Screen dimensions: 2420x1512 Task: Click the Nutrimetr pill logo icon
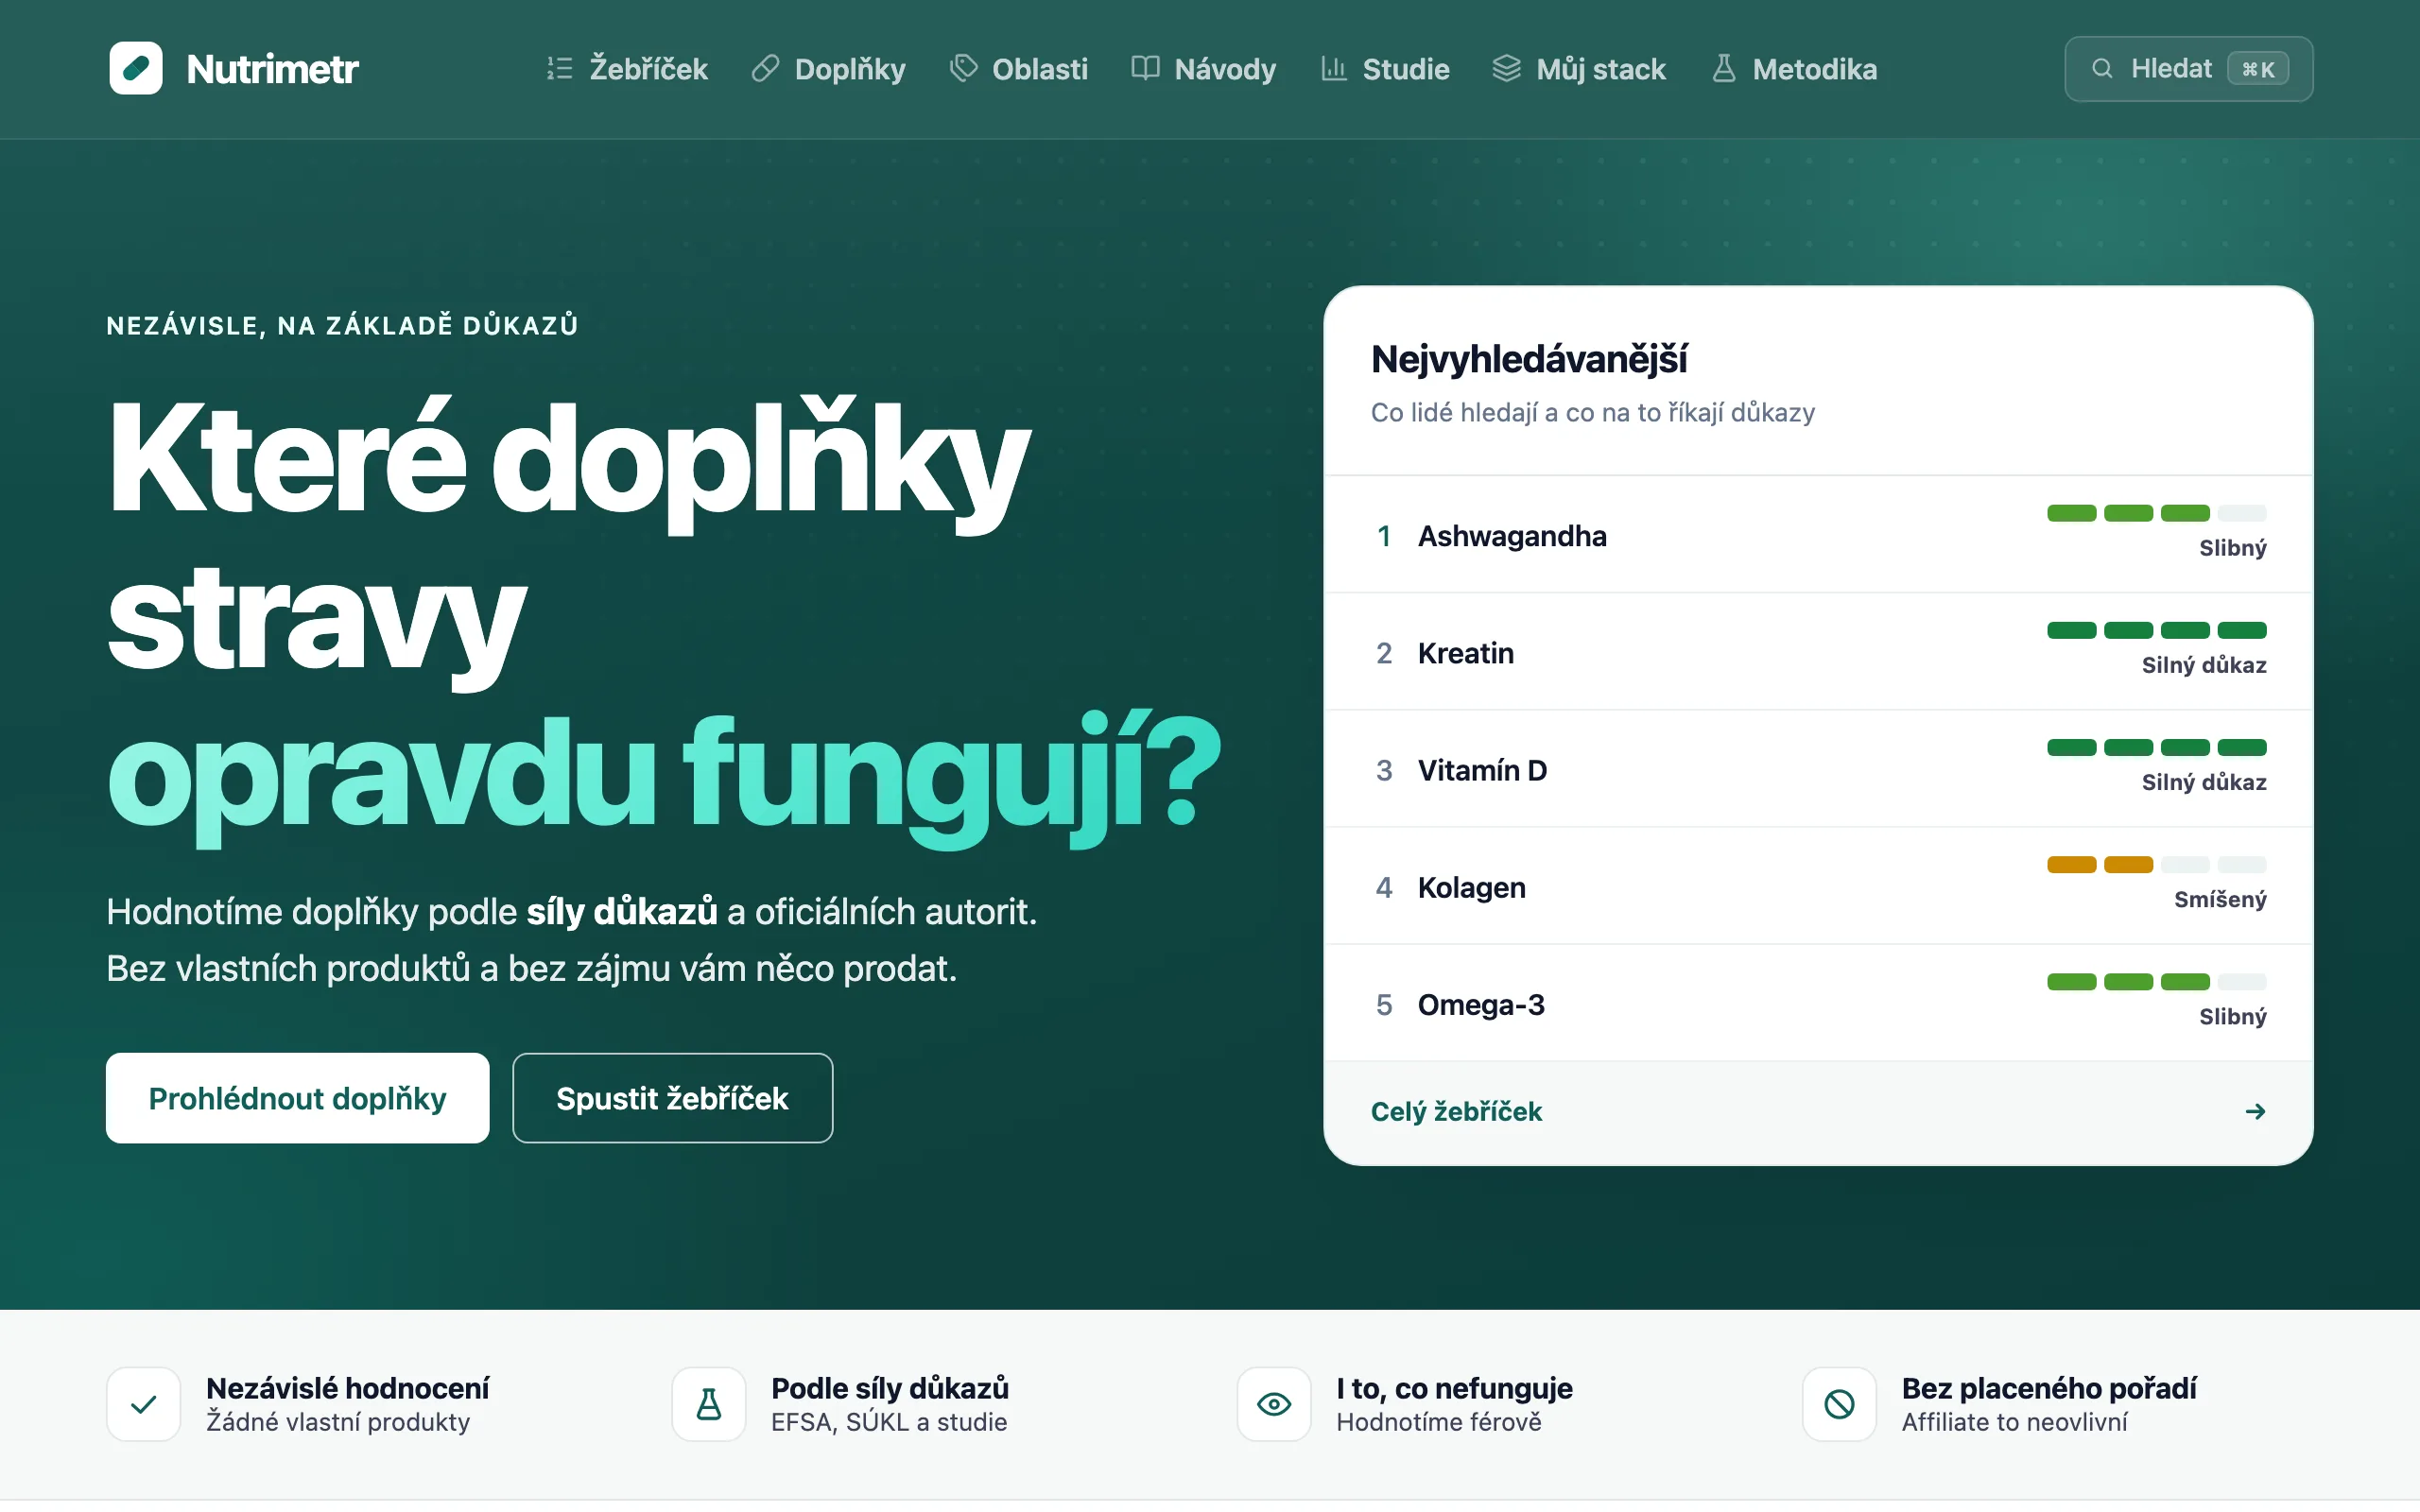tap(135, 68)
